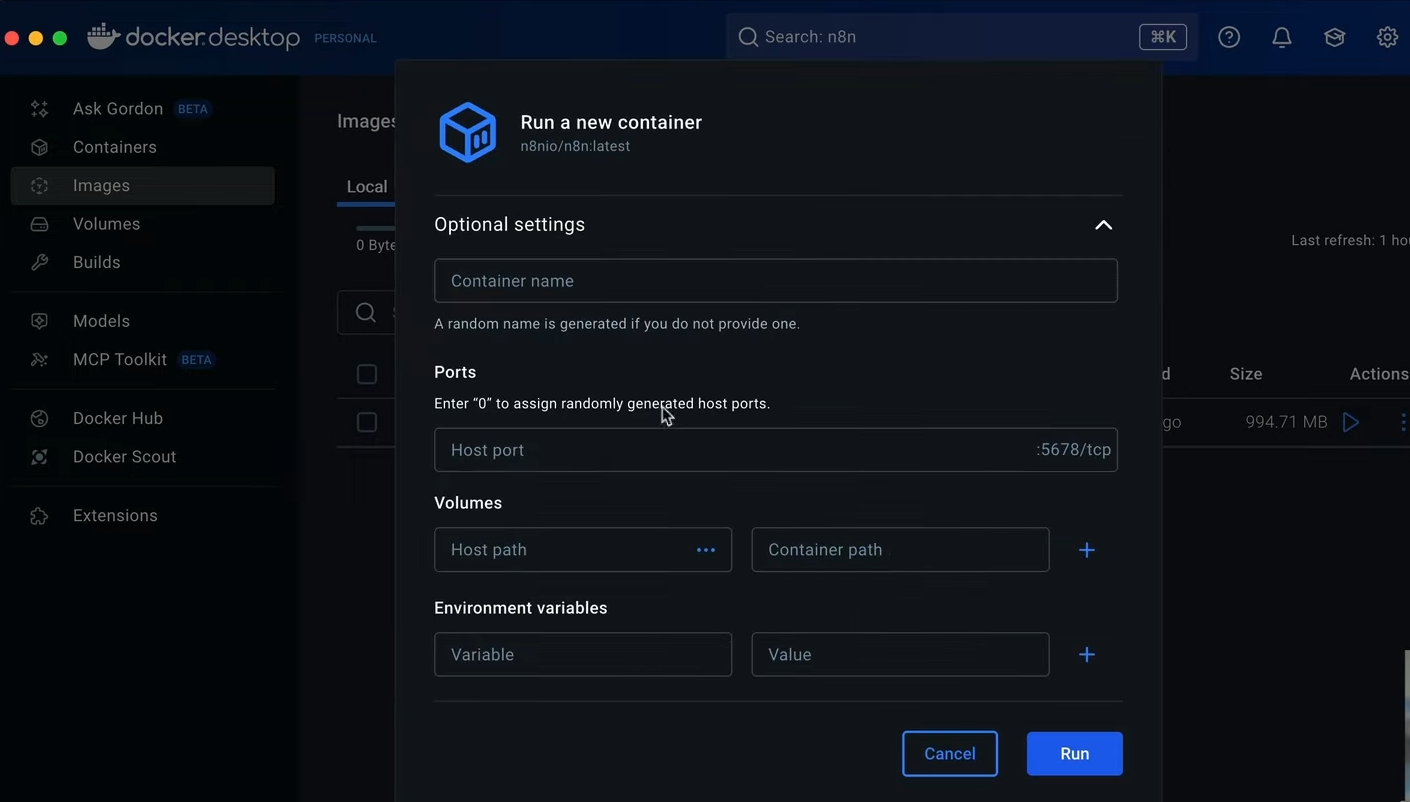
Task: Click the Images sidebar icon
Action: (39, 186)
